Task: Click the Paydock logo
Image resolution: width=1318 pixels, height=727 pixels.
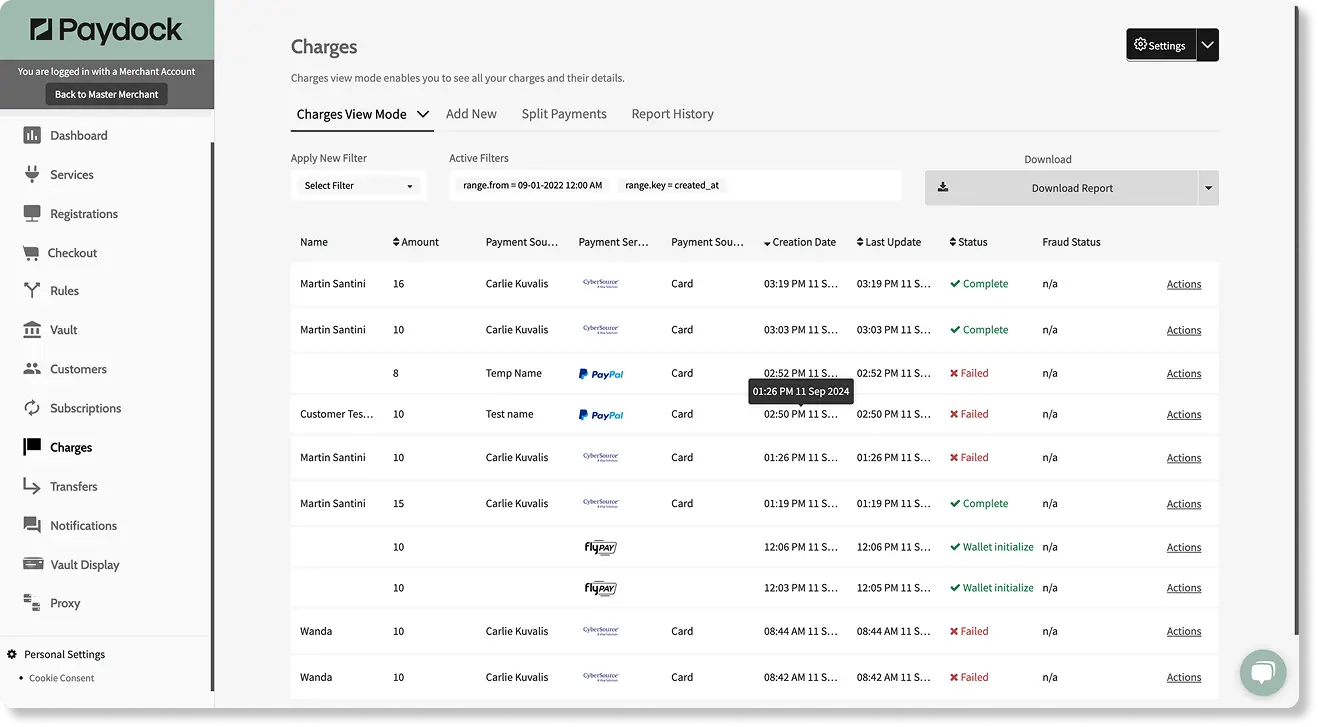Action: coord(106,30)
